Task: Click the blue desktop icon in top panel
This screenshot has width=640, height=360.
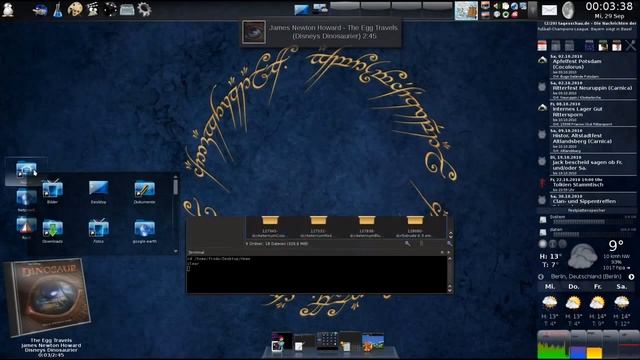Action: (x=302, y=10)
